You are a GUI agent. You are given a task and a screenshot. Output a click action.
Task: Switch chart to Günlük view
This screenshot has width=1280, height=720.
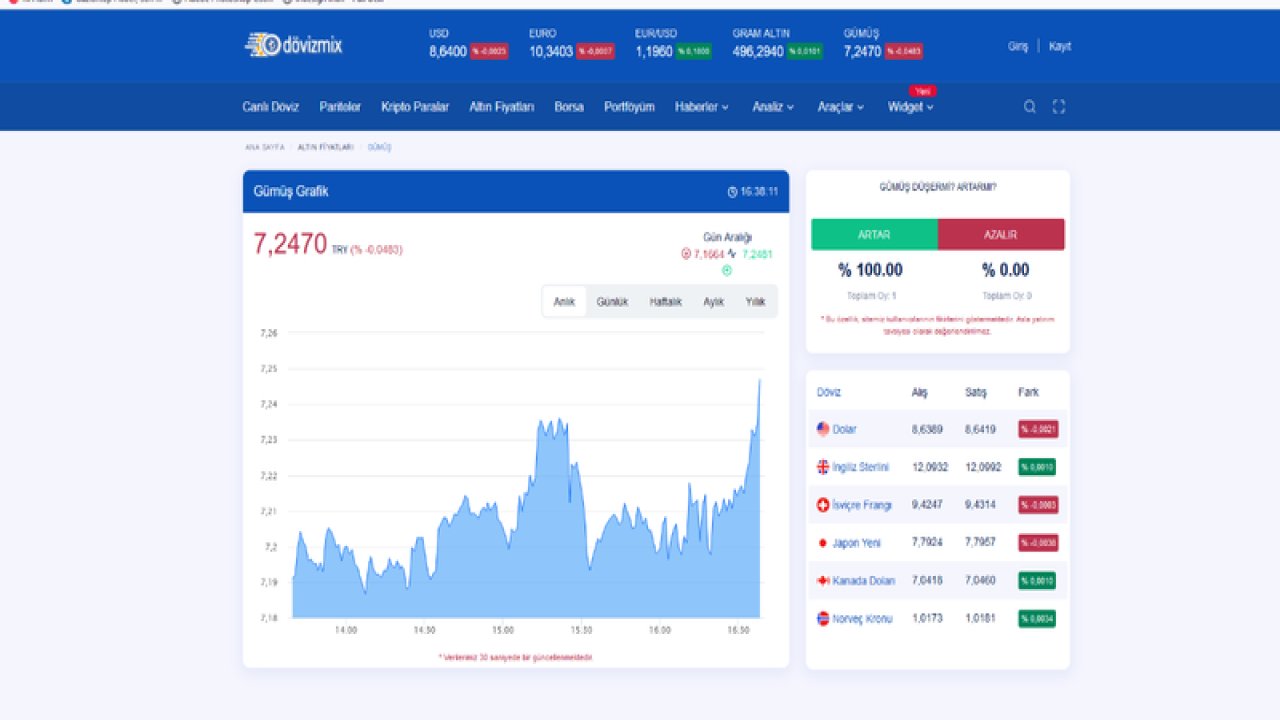[x=612, y=302]
